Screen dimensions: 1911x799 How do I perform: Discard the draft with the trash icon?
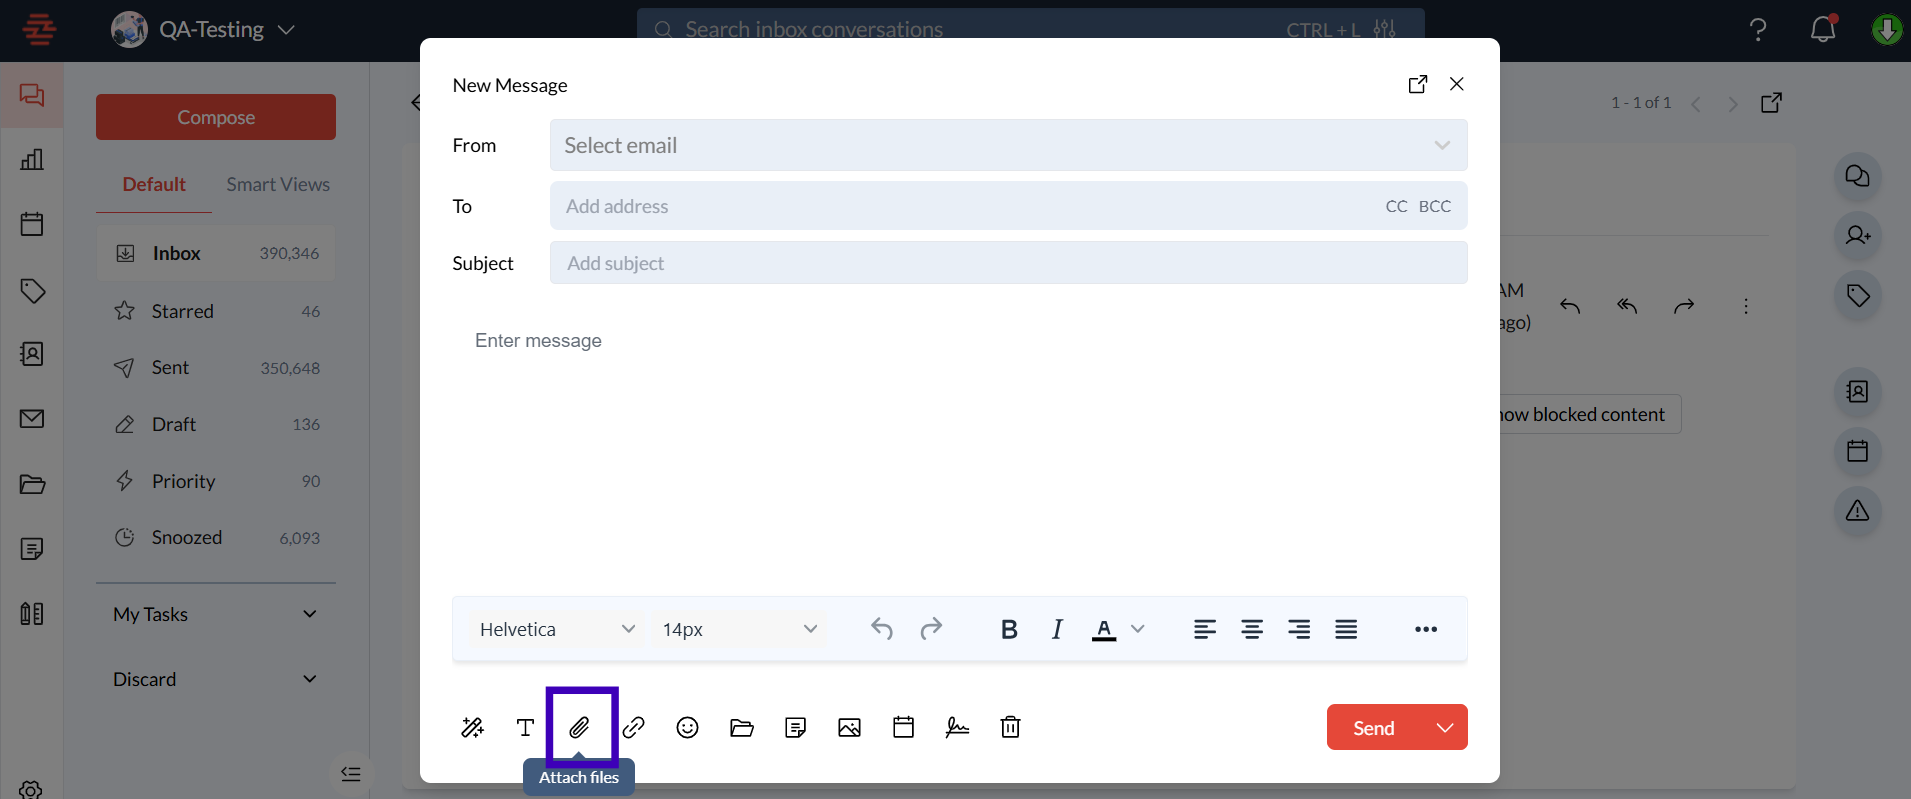pyautogui.click(x=1011, y=727)
